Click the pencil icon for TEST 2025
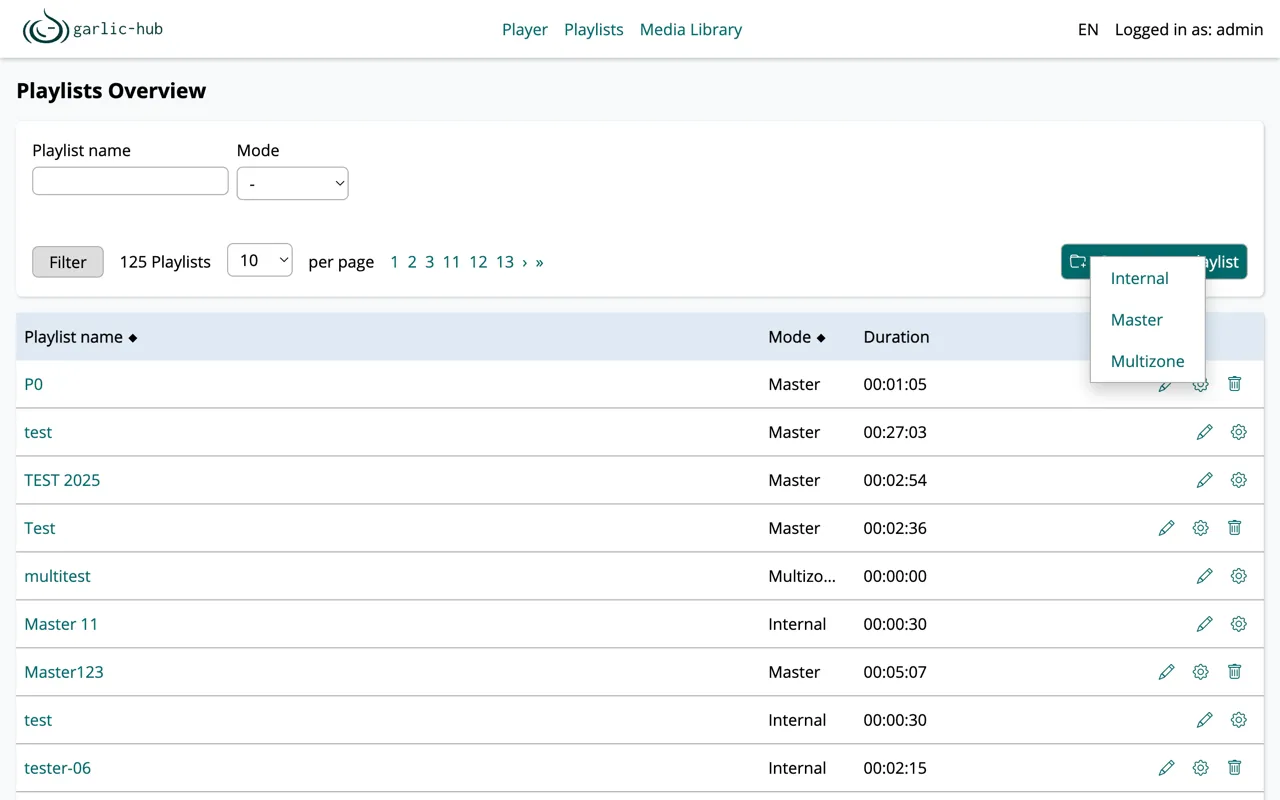The height and width of the screenshot is (800, 1280). click(x=1204, y=480)
